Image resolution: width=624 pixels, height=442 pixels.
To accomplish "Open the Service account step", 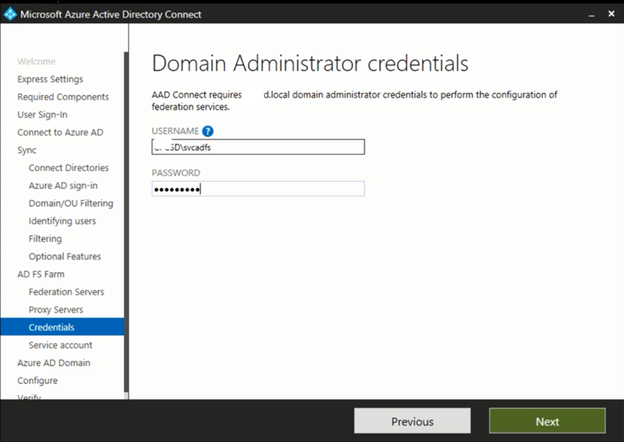I will point(60,345).
